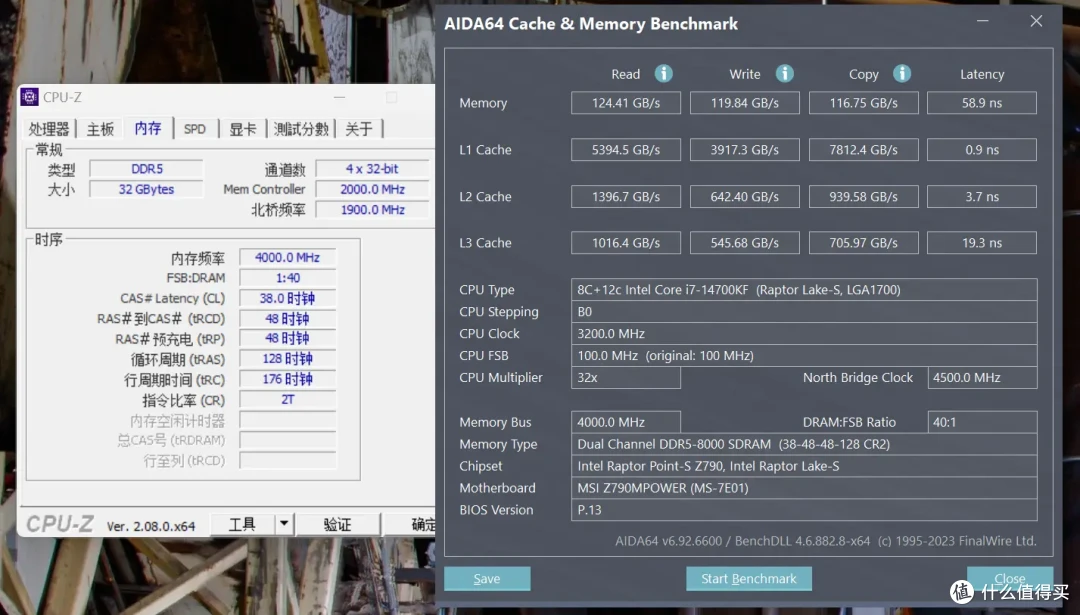Click the Memory Latency value 58.9 ns
This screenshot has width=1080, height=615.
tap(982, 103)
